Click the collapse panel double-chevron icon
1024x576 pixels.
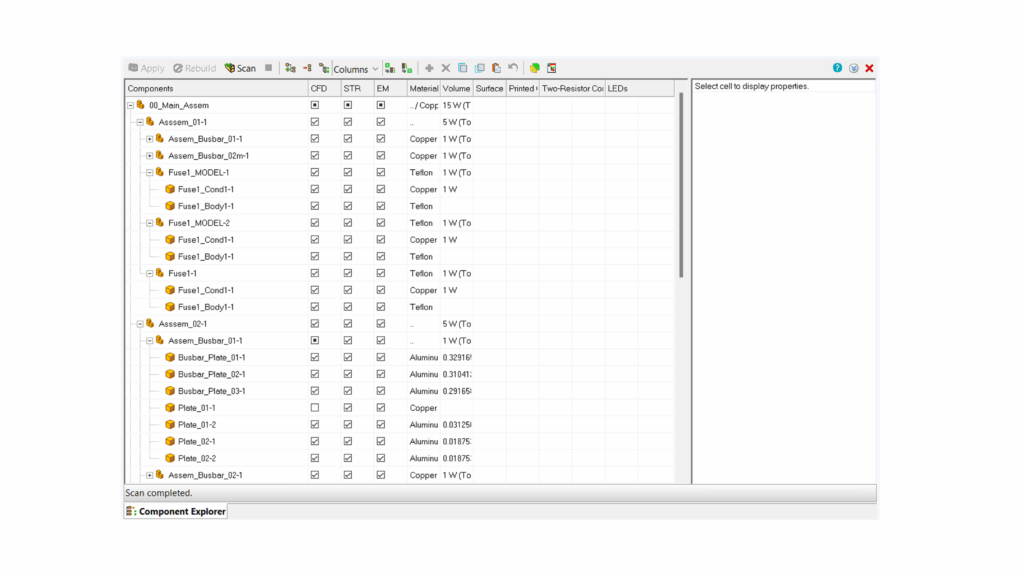(x=853, y=68)
